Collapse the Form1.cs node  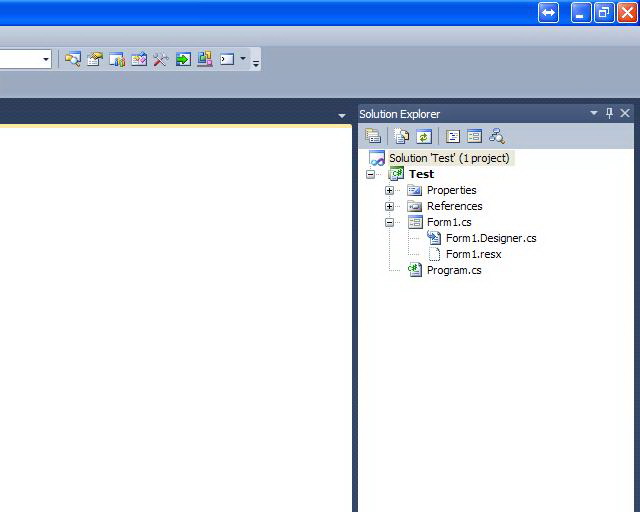[x=389, y=222]
